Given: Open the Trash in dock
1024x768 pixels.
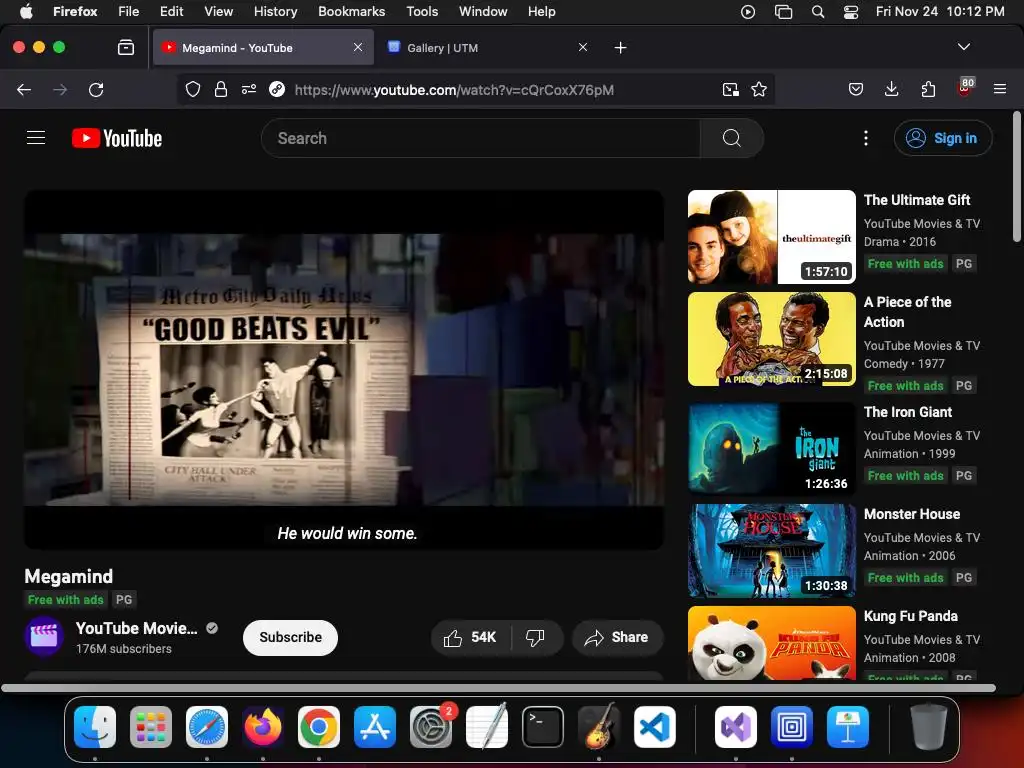Looking at the screenshot, I should (x=929, y=727).
